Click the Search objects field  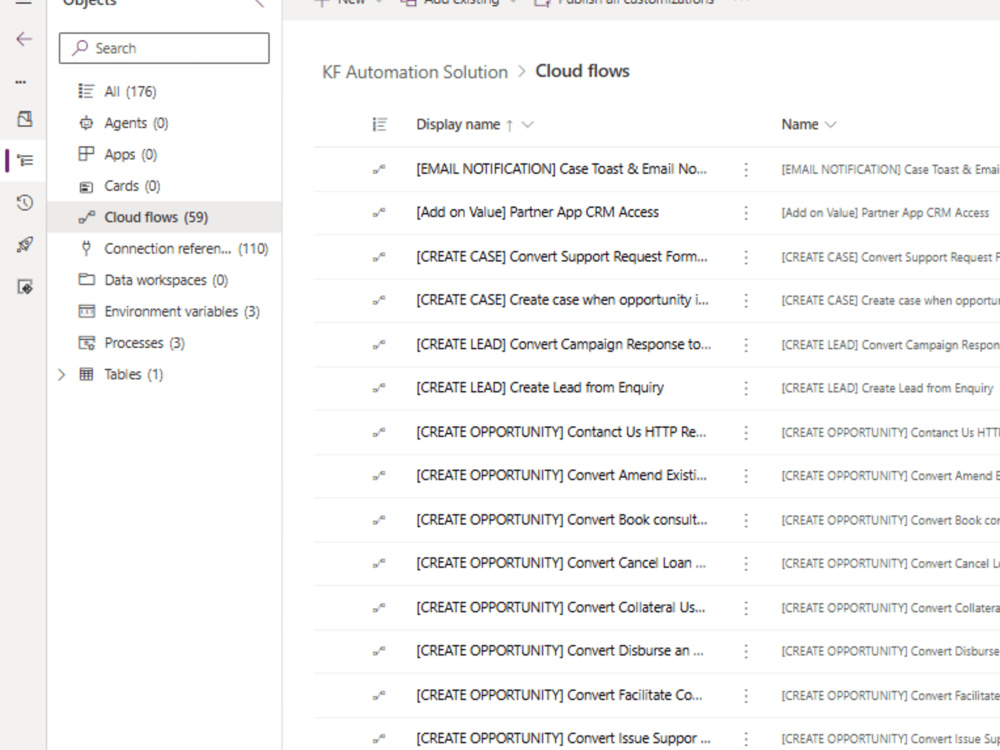point(165,48)
